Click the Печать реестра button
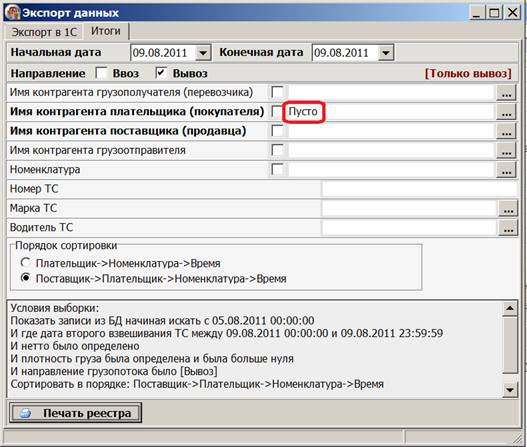This screenshot has height=447, width=527. [x=75, y=413]
